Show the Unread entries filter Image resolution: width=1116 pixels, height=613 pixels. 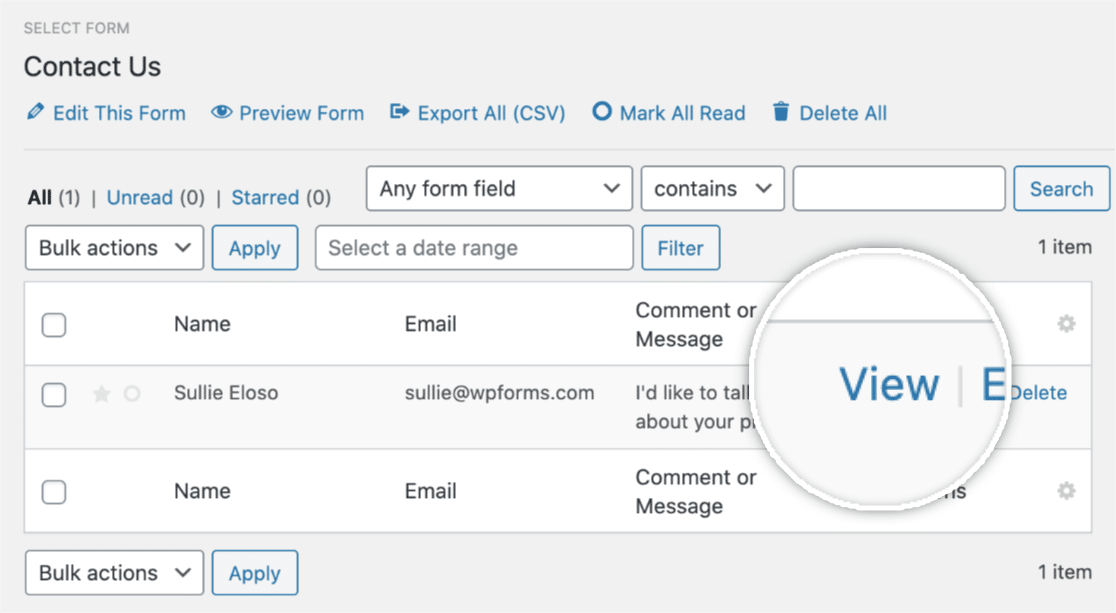(140, 198)
